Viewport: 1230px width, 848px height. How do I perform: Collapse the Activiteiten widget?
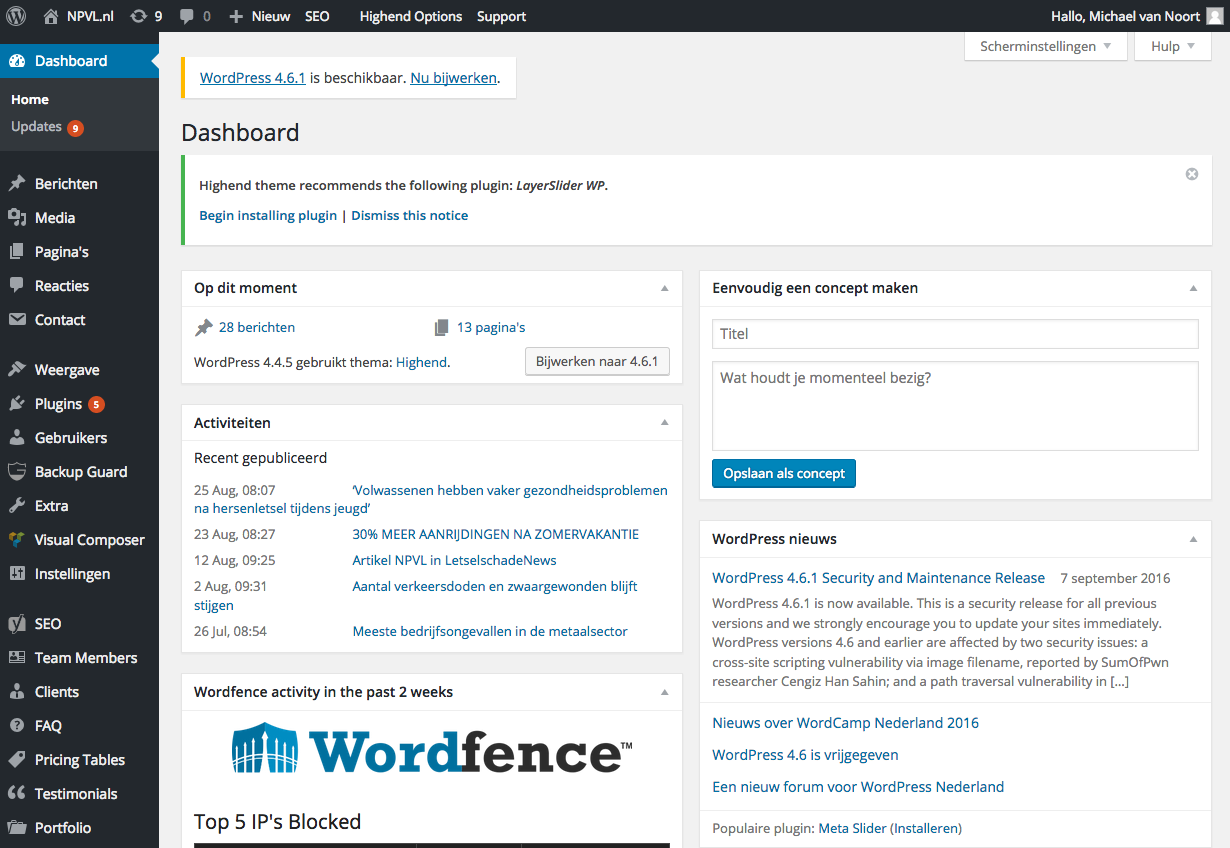point(664,423)
